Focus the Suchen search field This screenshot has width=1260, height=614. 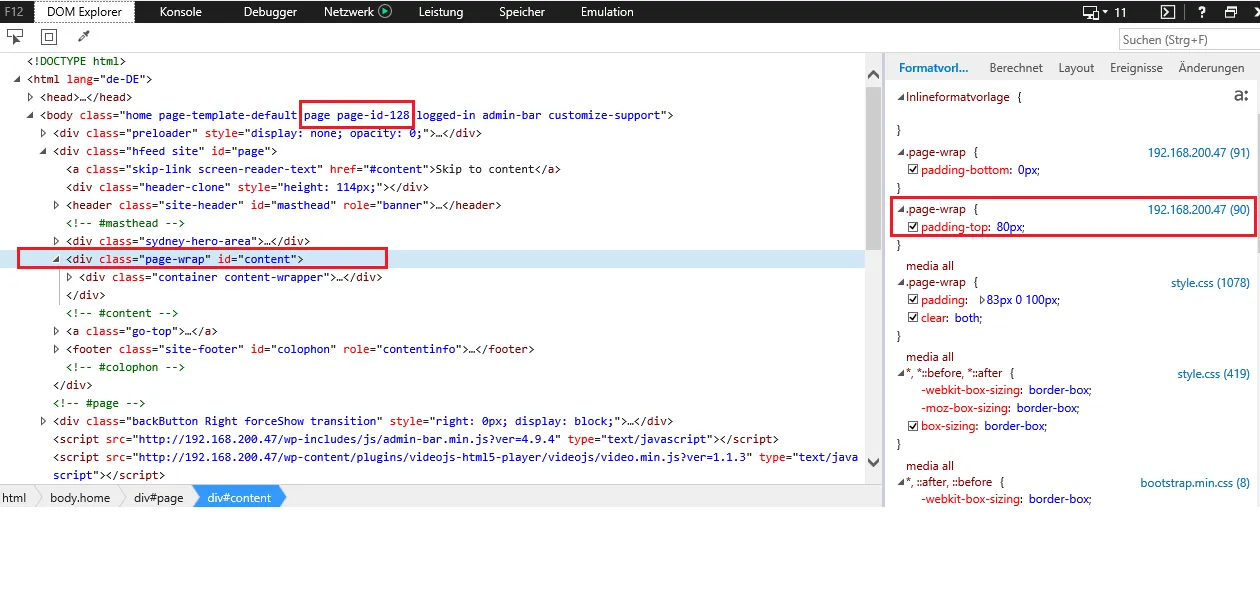click(x=1186, y=39)
